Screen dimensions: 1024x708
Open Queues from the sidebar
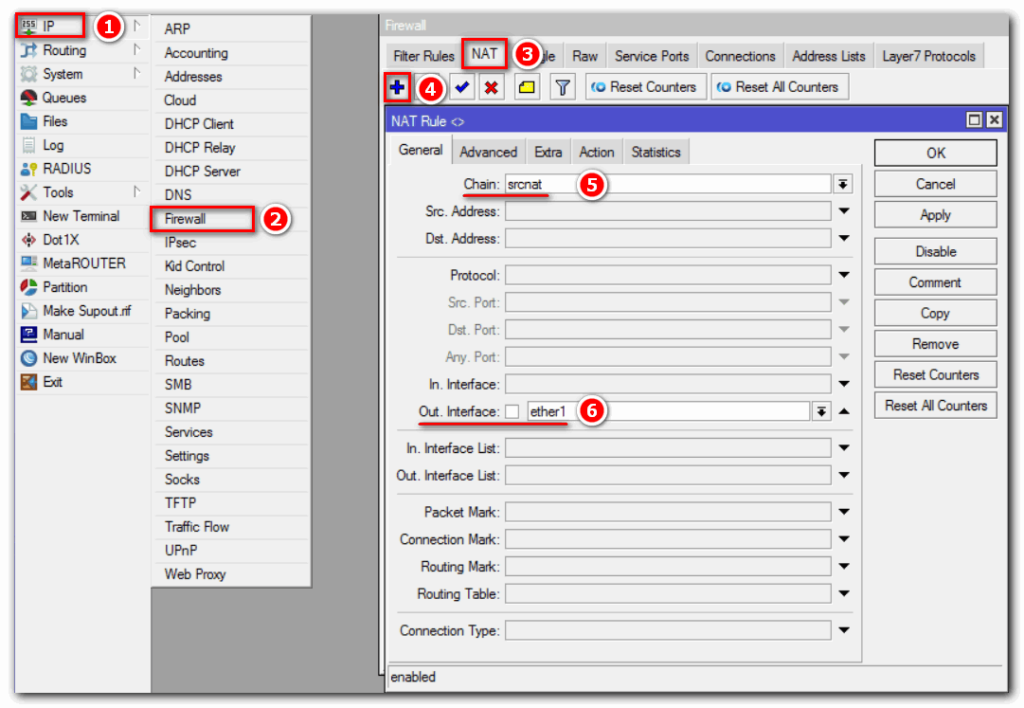point(64,98)
